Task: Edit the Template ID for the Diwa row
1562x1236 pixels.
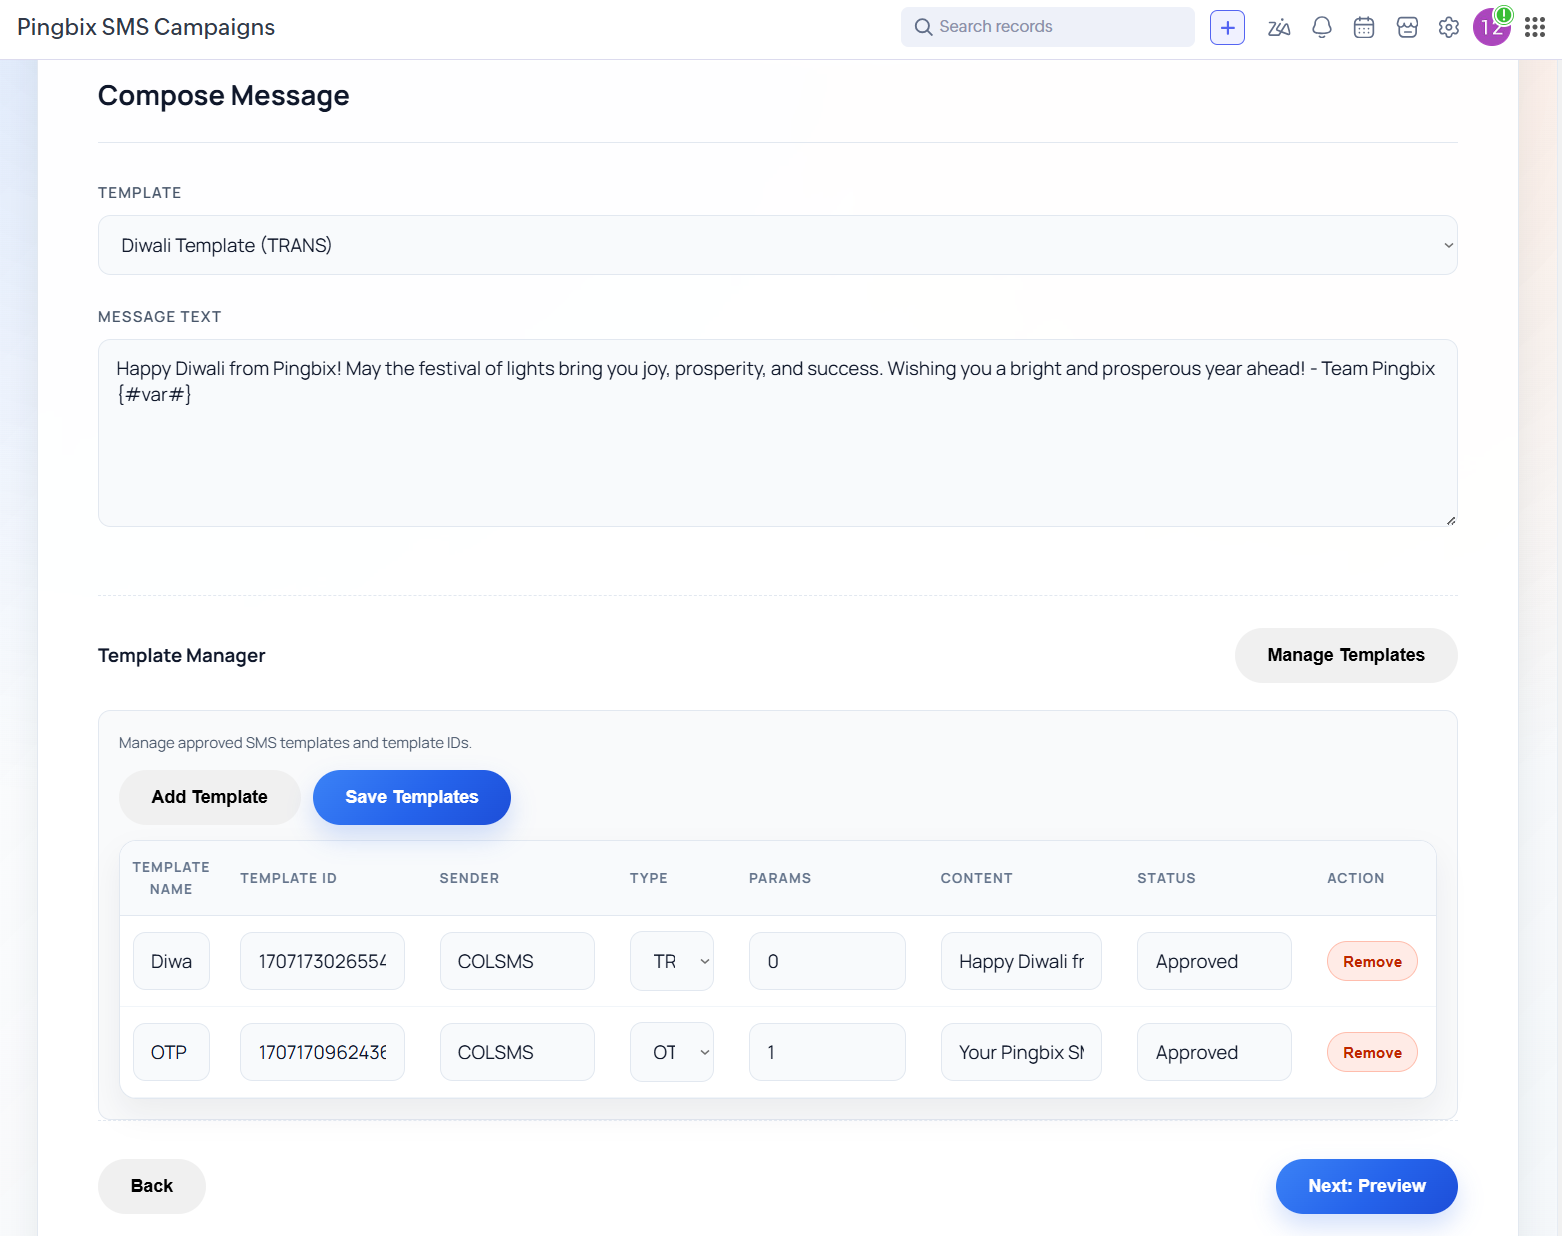Action: [321, 961]
